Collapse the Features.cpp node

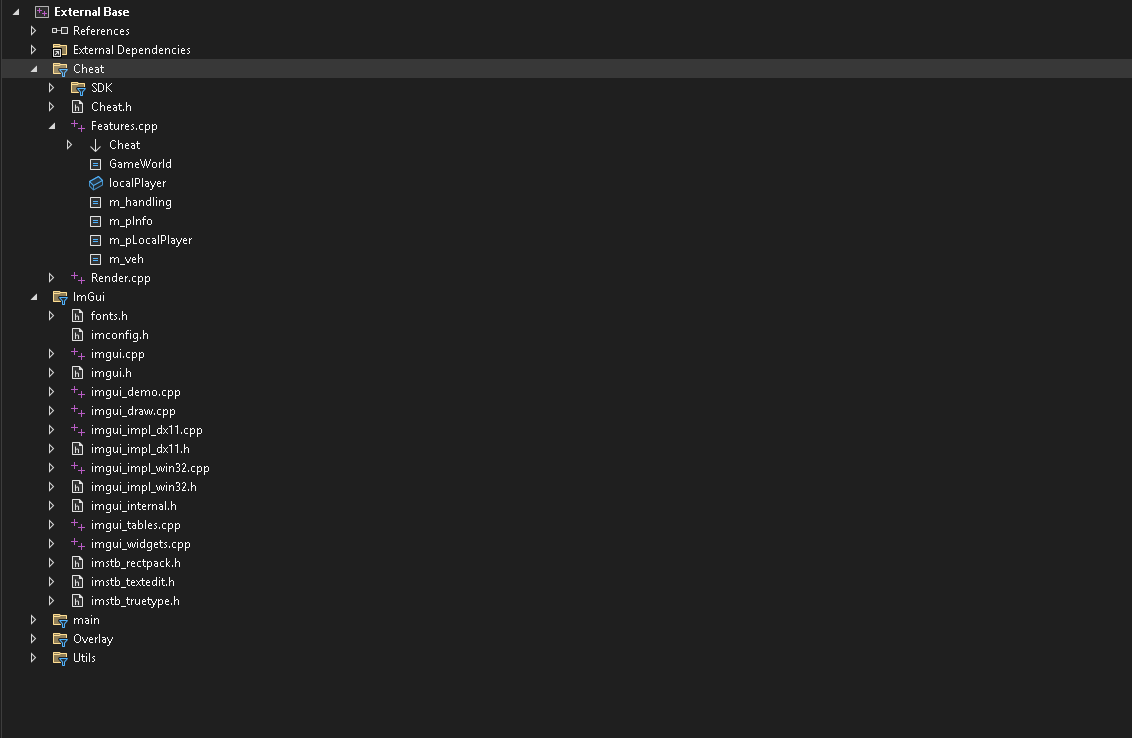click(x=52, y=126)
